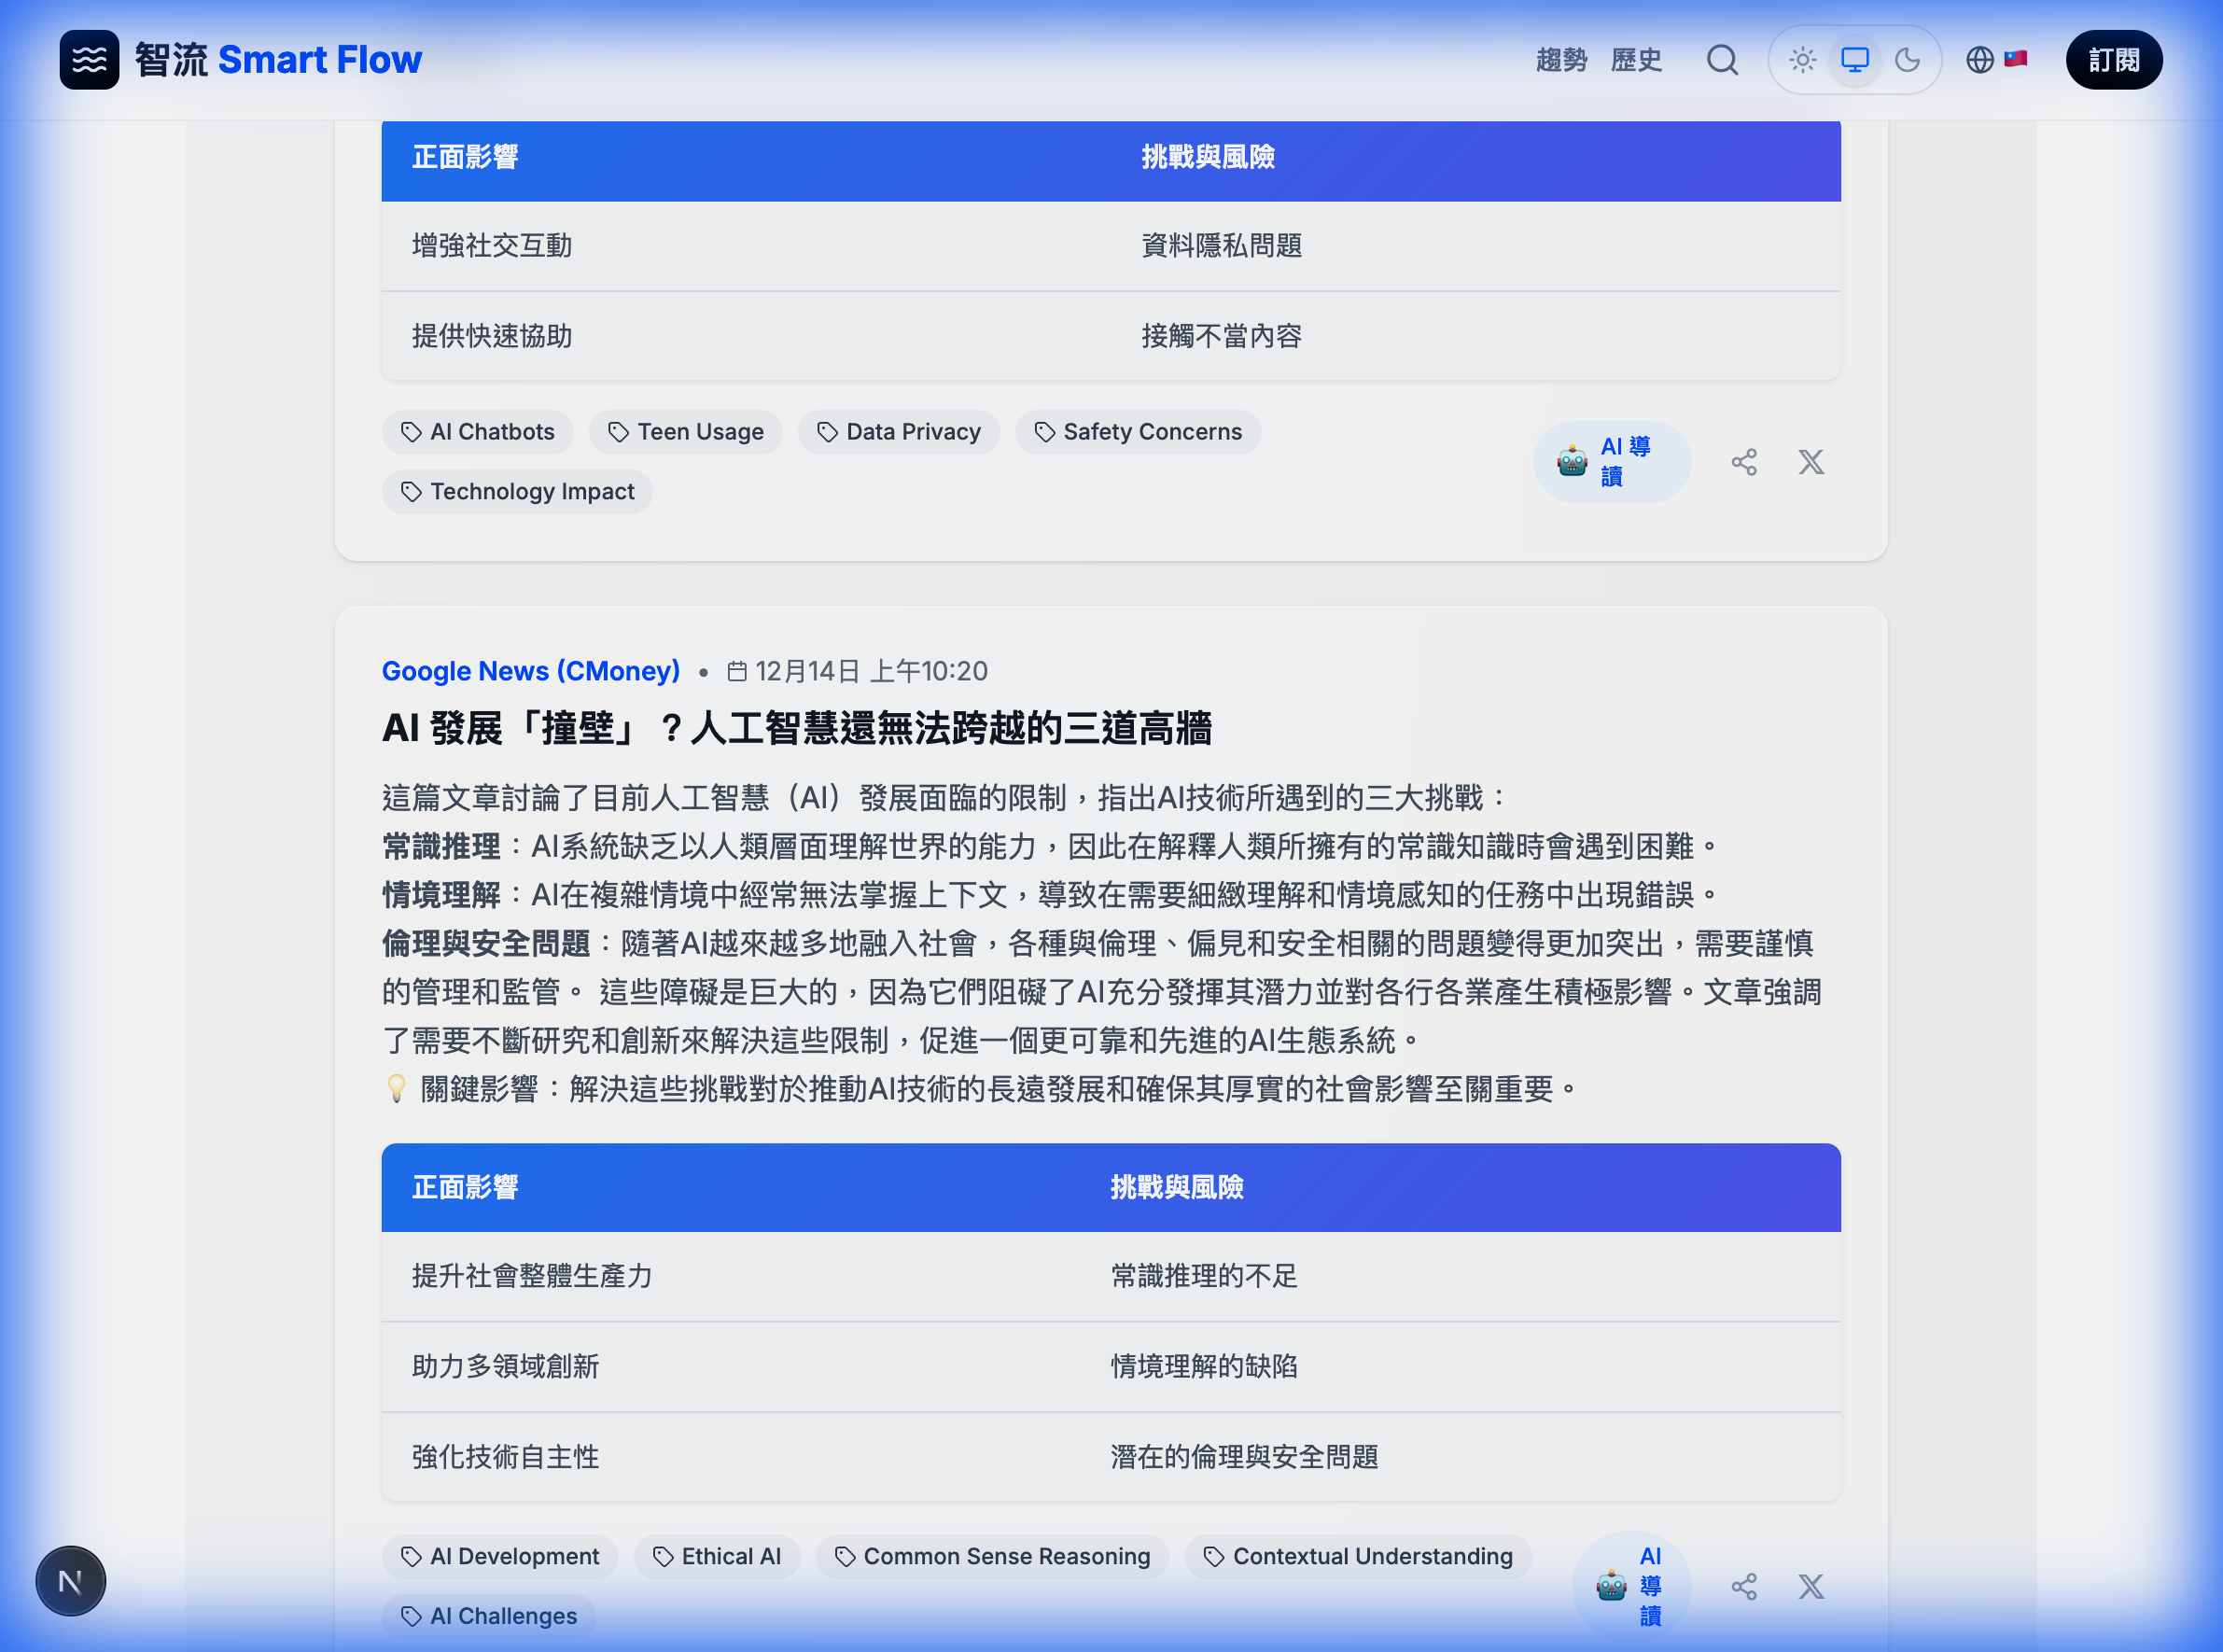Viewport: 2223px width, 1652px height.
Task: Click AI 導讀 button in lower article
Action: click(x=1632, y=1586)
